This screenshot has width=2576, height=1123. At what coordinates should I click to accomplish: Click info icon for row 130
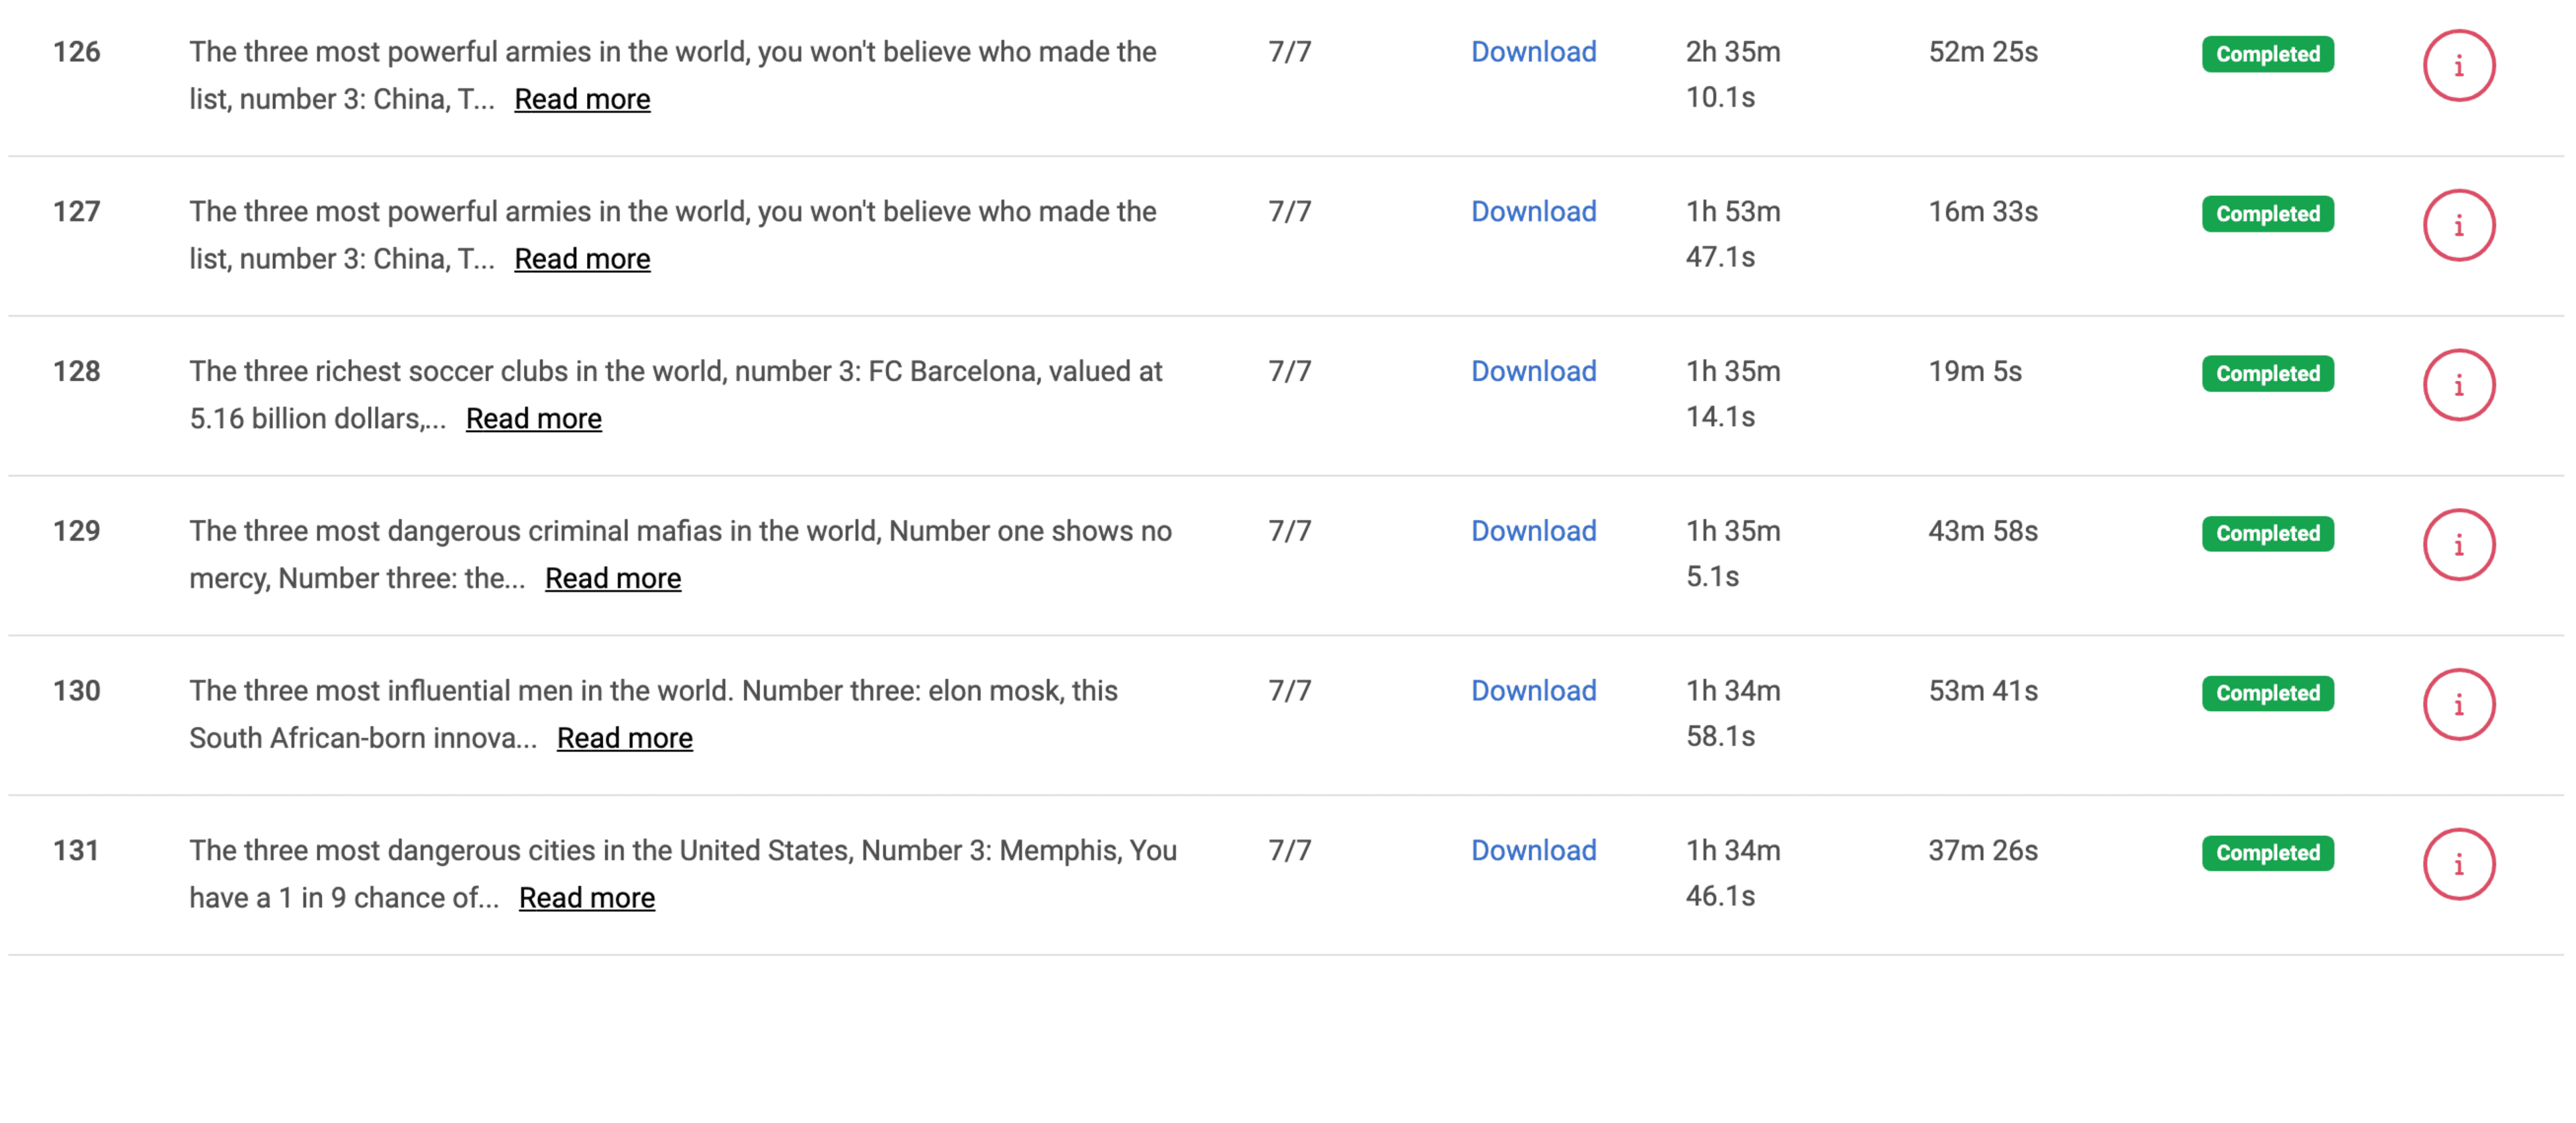tap(2458, 705)
